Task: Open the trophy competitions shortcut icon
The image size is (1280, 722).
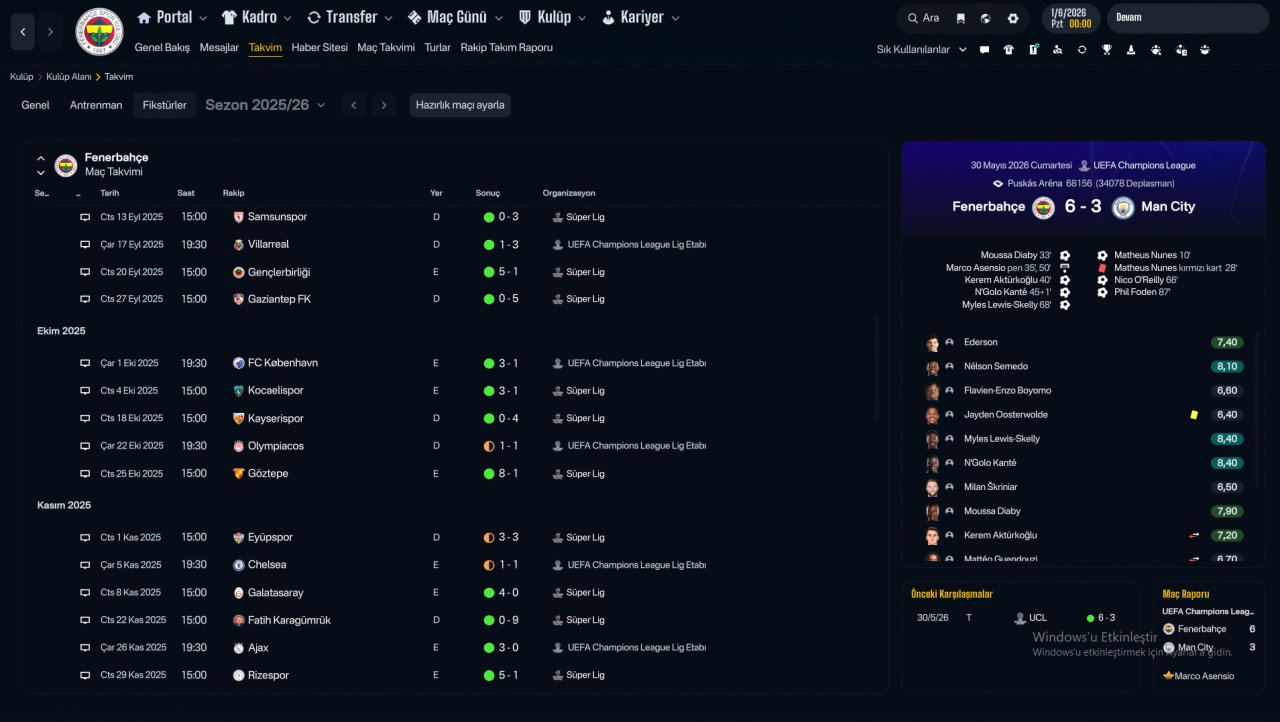Action: coord(1107,49)
